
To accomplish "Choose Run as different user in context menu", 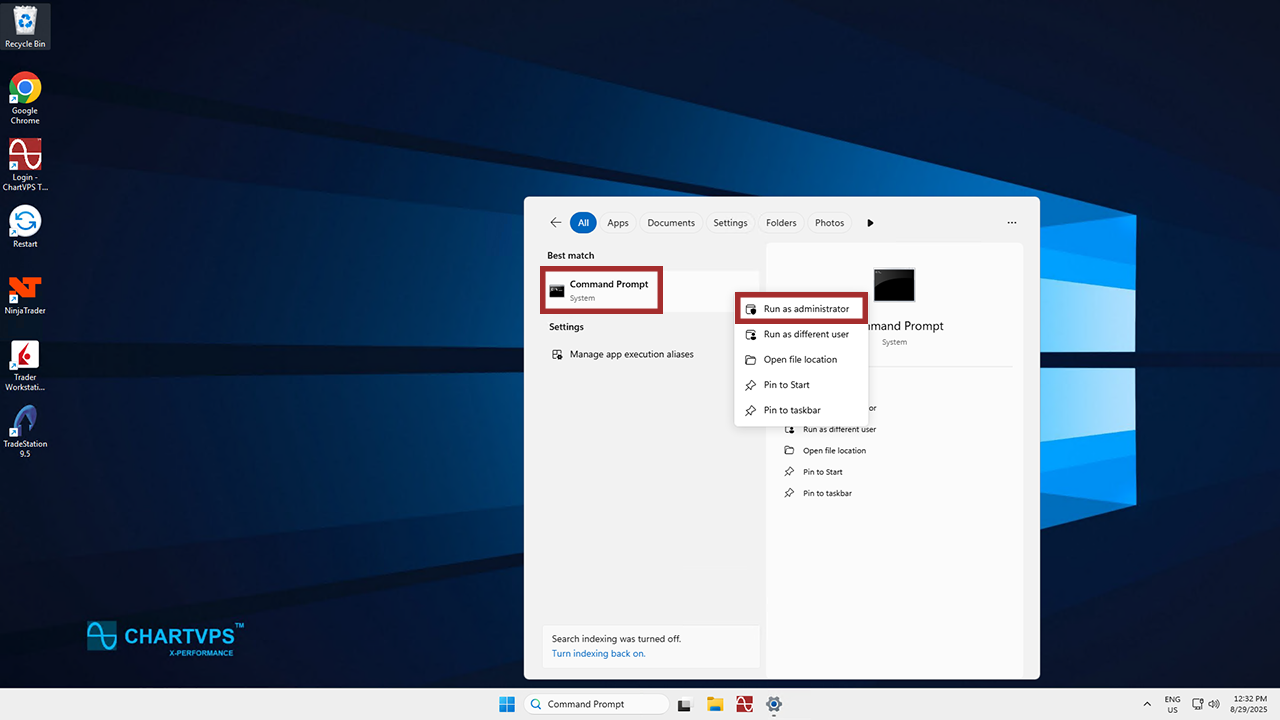I will [x=805, y=334].
